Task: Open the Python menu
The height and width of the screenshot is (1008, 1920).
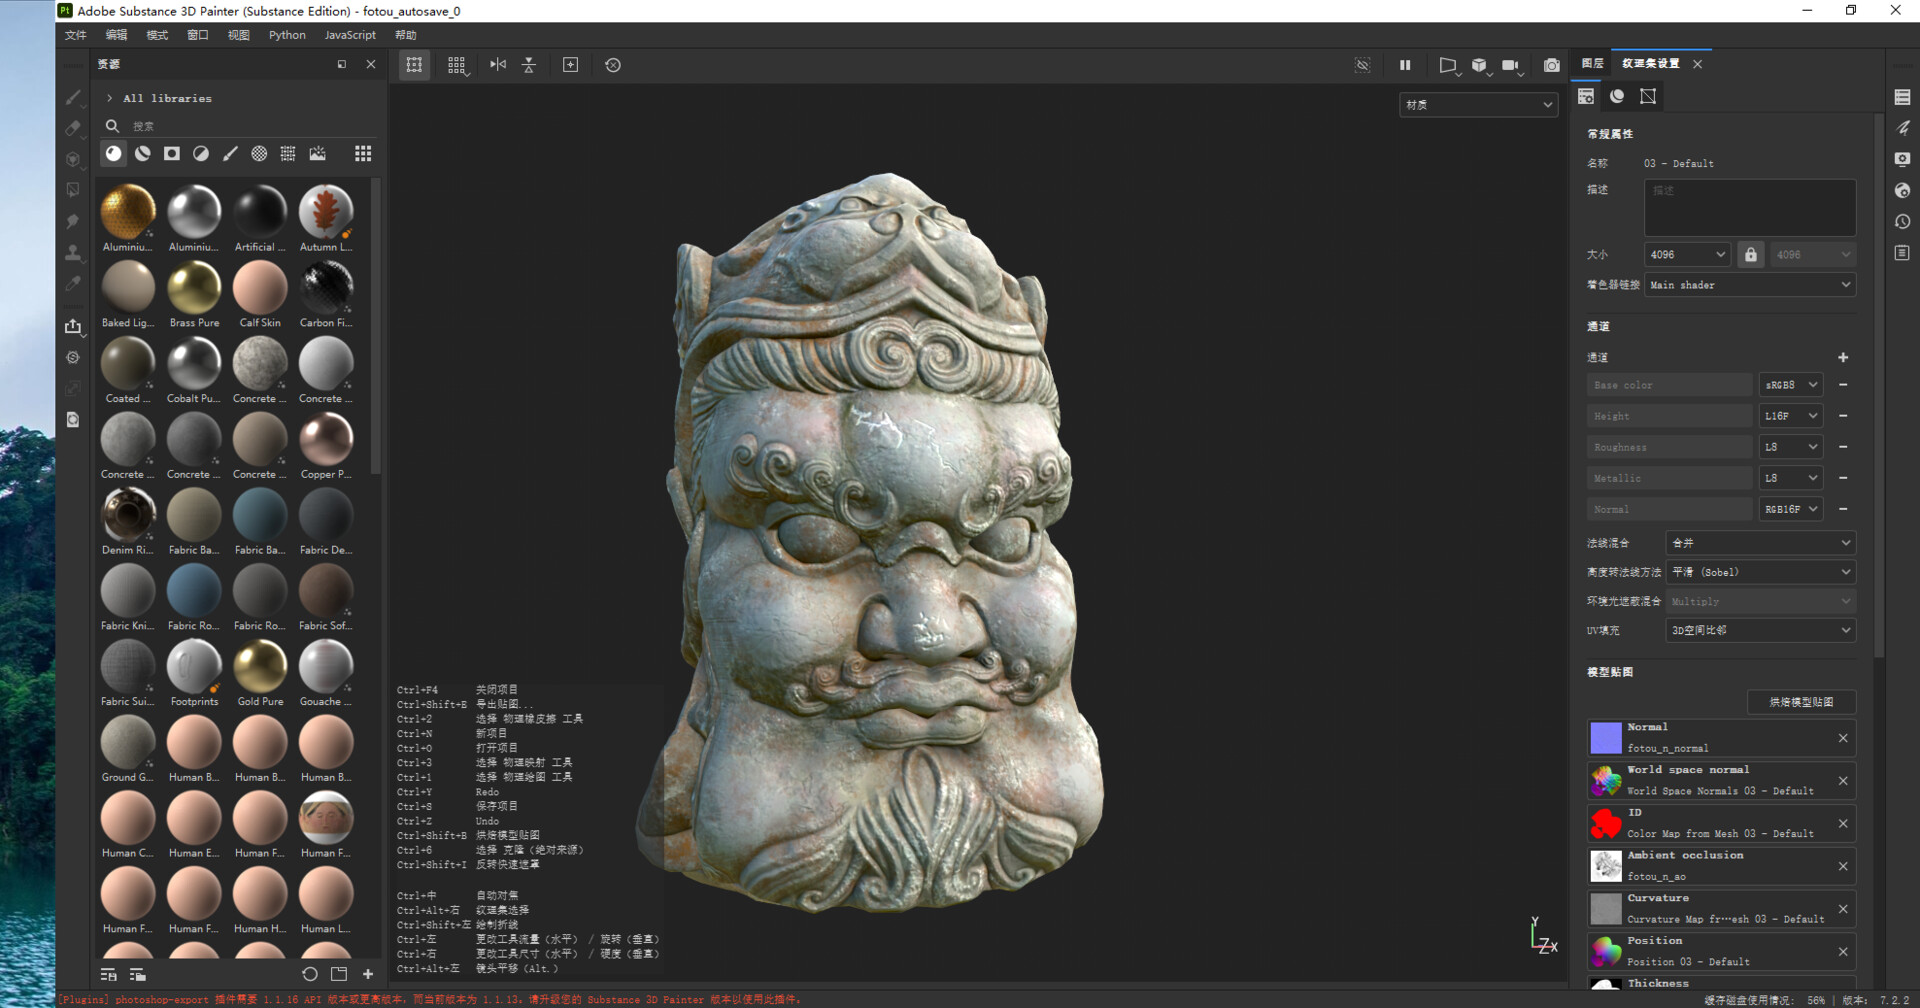Action: point(287,35)
